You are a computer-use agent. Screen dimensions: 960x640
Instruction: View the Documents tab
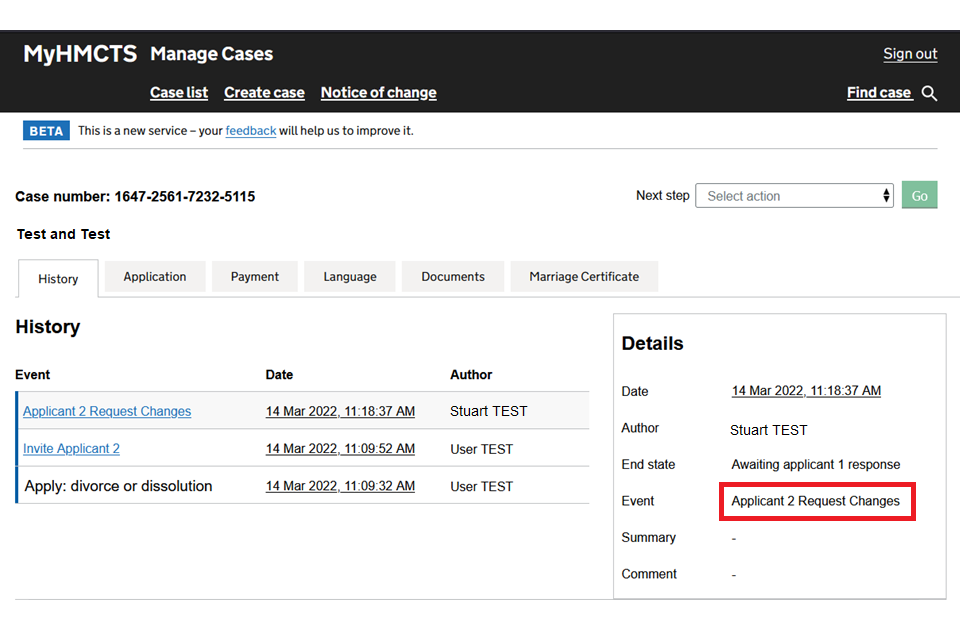[x=453, y=277]
